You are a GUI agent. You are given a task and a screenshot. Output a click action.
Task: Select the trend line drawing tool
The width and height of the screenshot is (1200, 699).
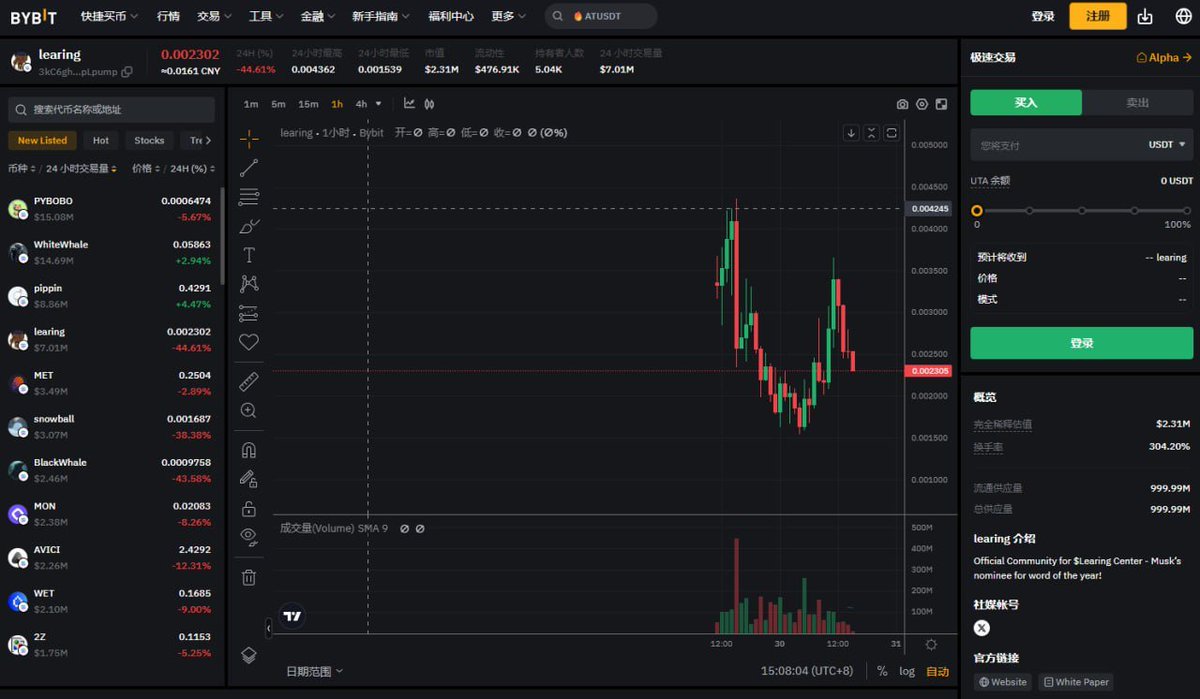coord(249,168)
